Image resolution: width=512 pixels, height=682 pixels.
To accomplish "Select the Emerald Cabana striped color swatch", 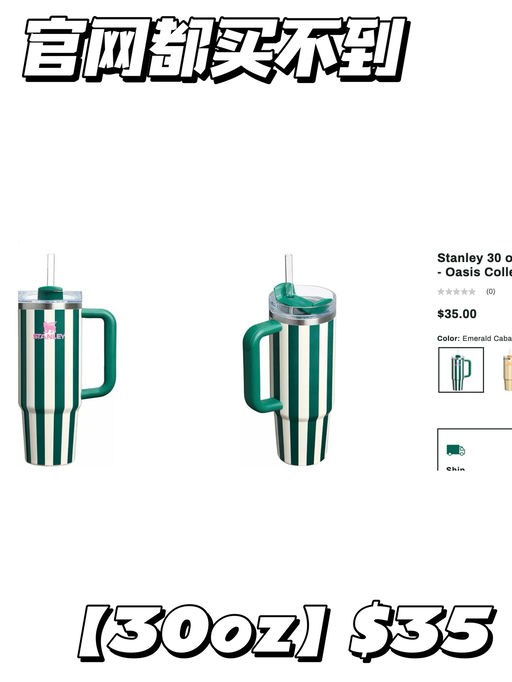I will [461, 370].
